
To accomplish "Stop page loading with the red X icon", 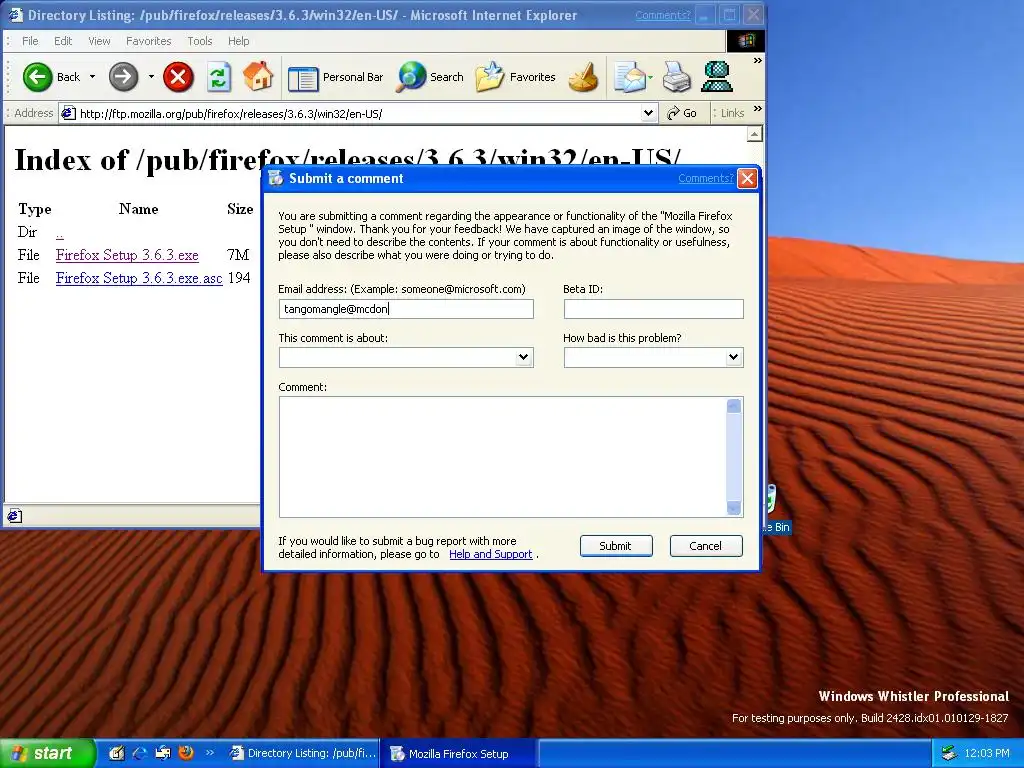I will (x=178, y=77).
